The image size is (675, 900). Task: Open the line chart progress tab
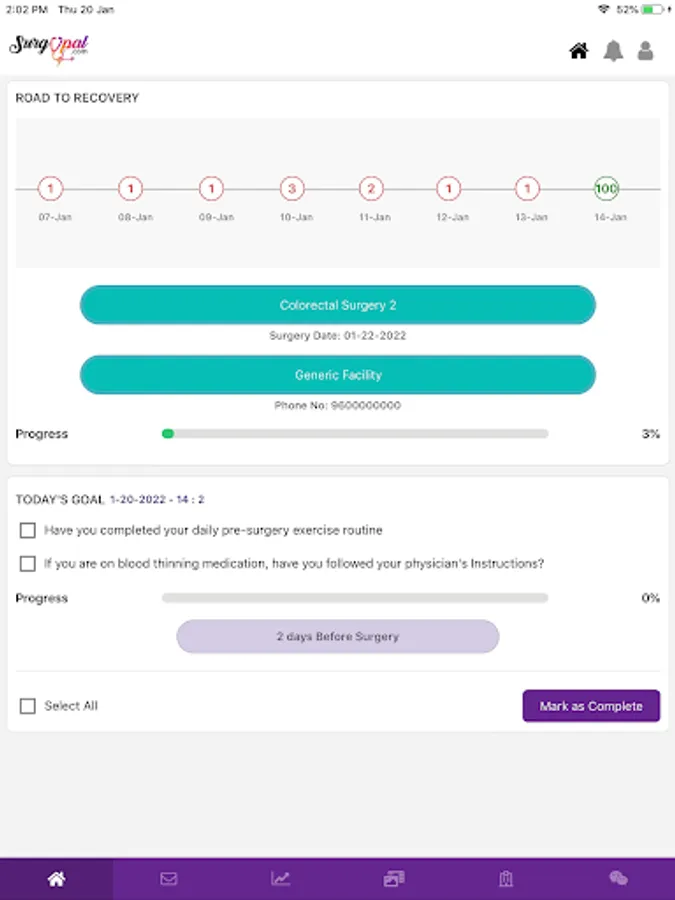pyautogui.click(x=281, y=879)
